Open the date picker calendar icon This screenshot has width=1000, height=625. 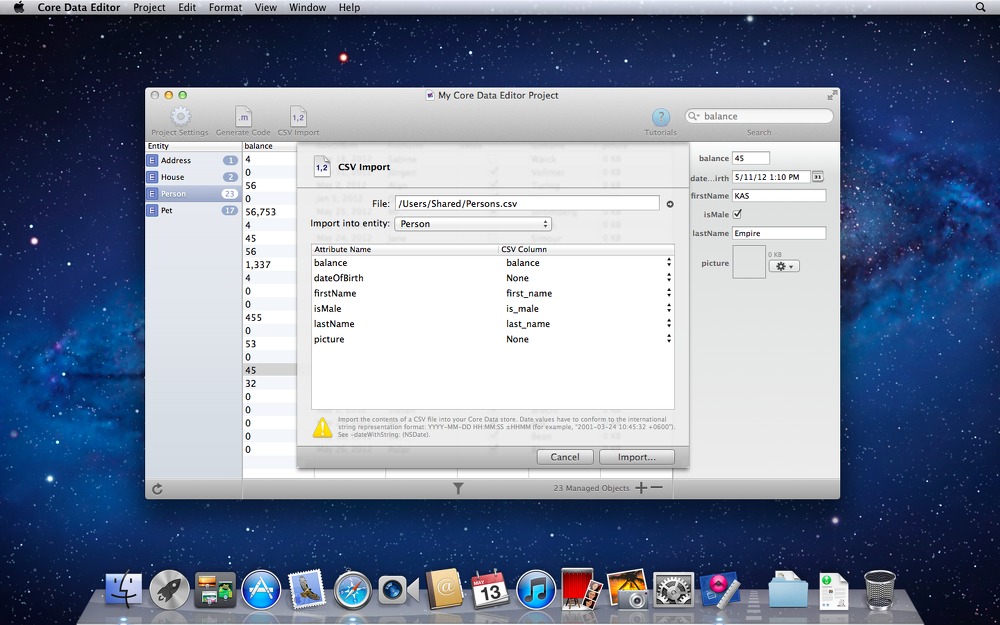coord(818,177)
